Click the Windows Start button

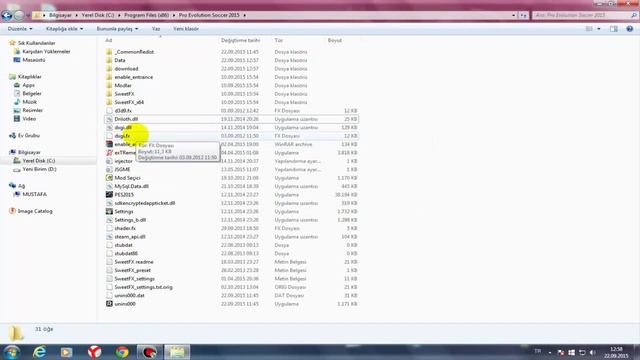coord(11,352)
